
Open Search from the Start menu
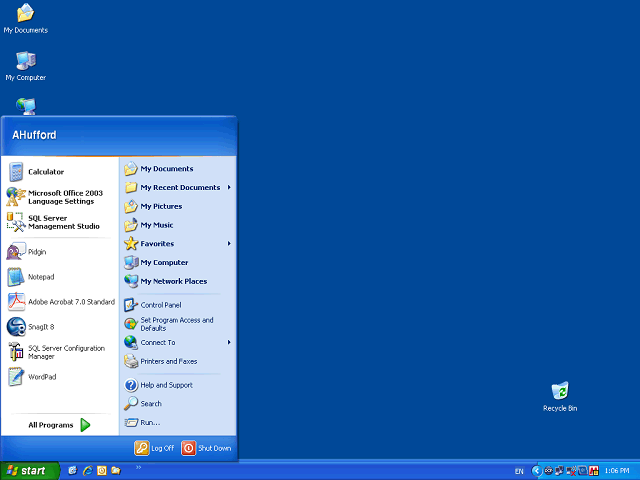pyautogui.click(x=178, y=404)
